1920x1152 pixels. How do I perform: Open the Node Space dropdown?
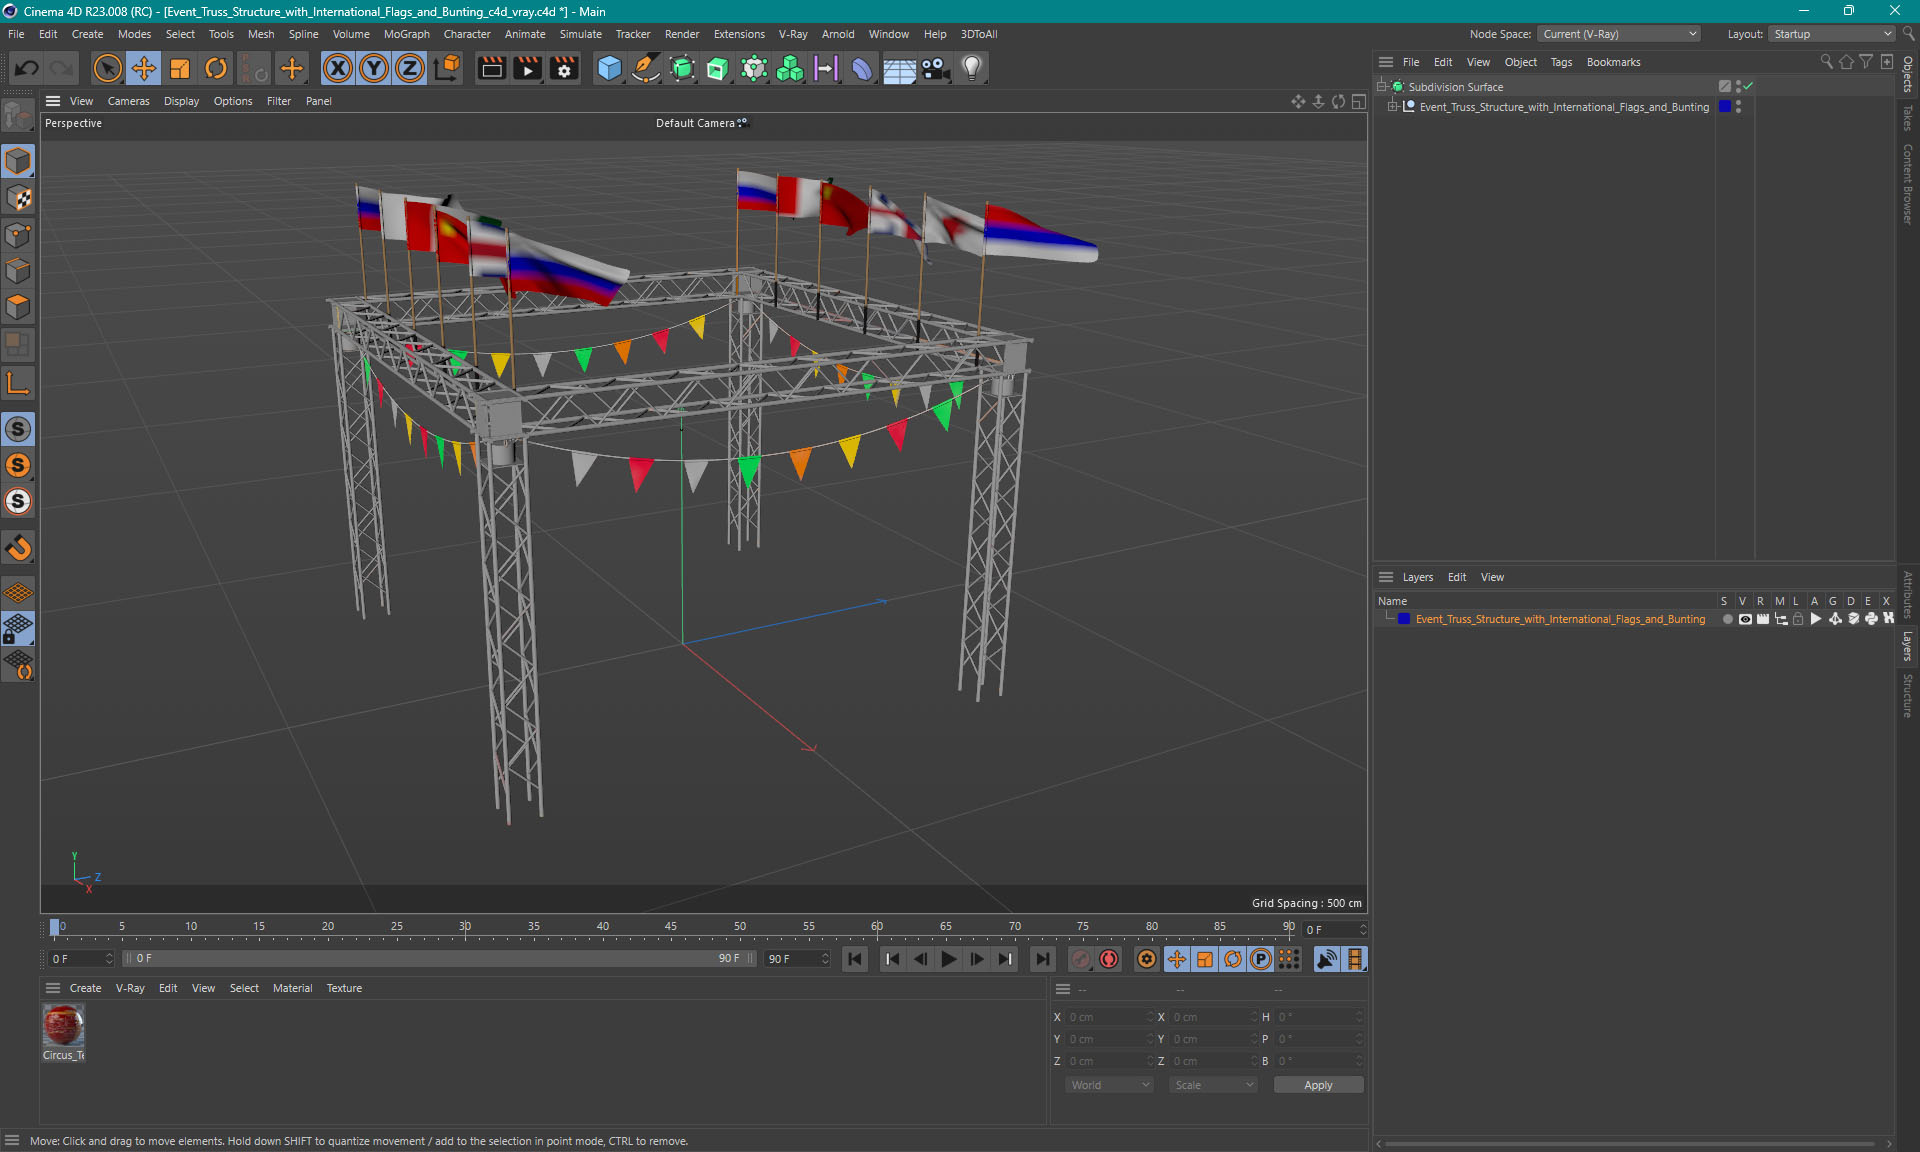[1618, 34]
